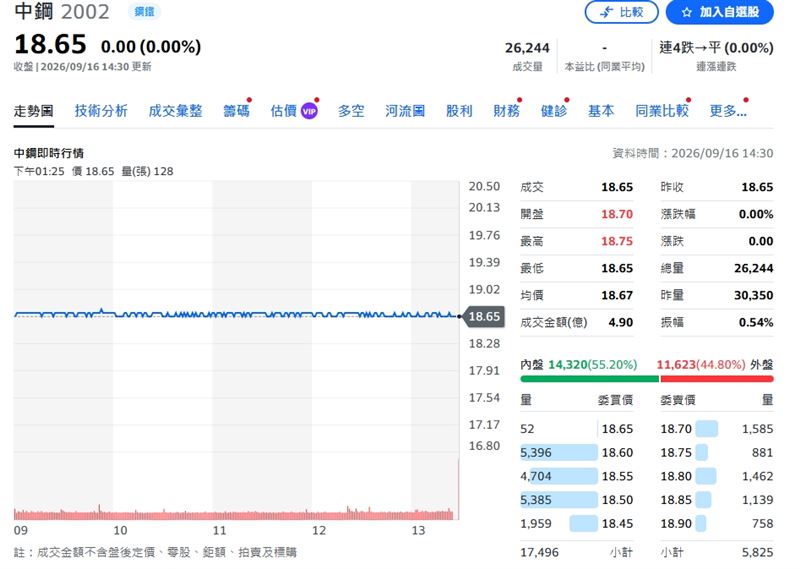Open the 財務 tab
800x569 pixels.
506,111
